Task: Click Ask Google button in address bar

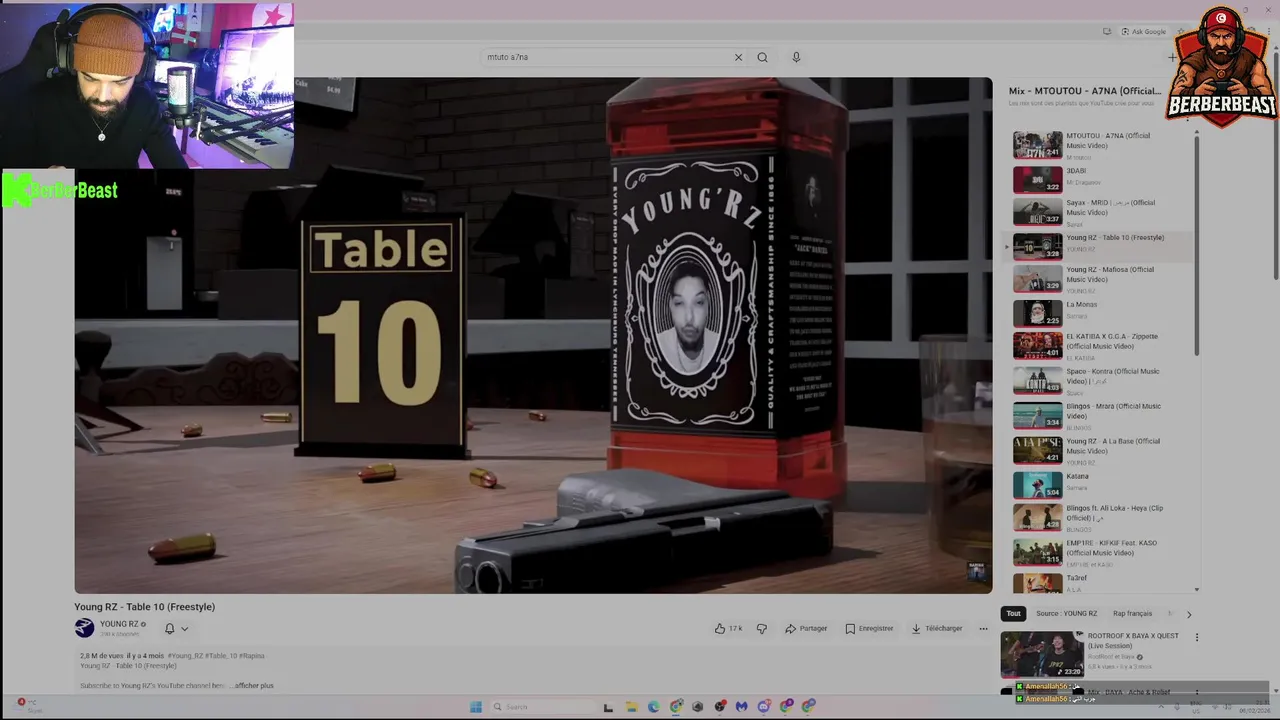Action: pos(1143,32)
